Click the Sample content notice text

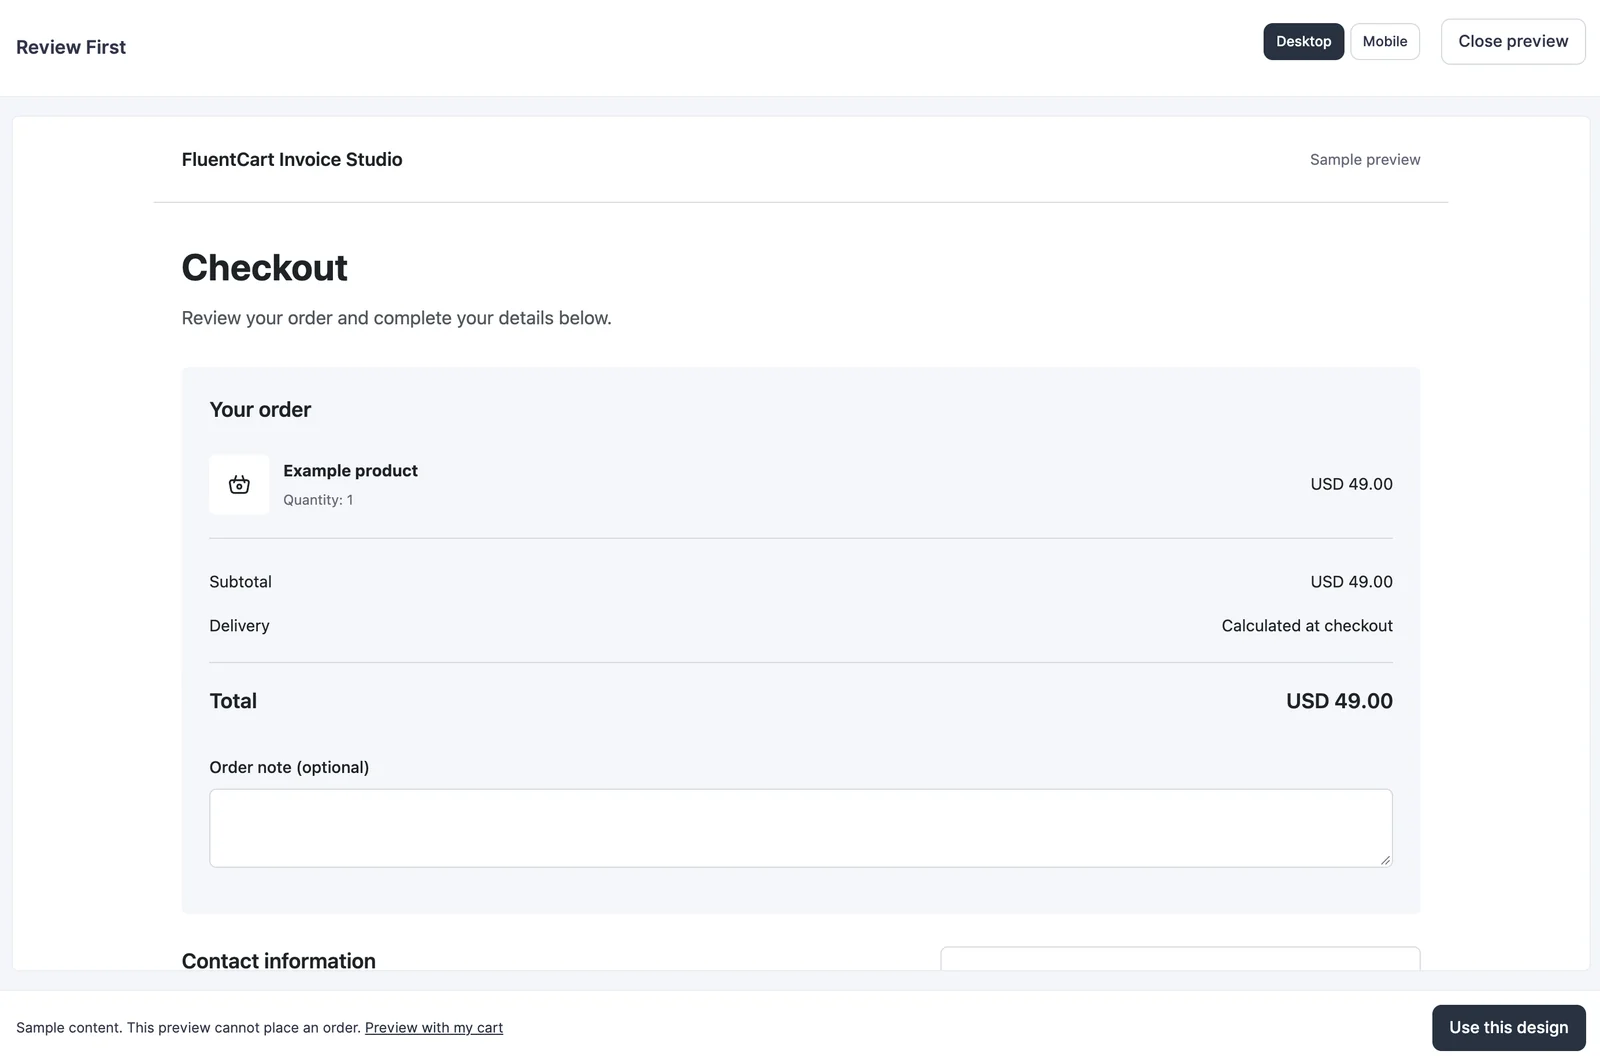click(188, 1028)
